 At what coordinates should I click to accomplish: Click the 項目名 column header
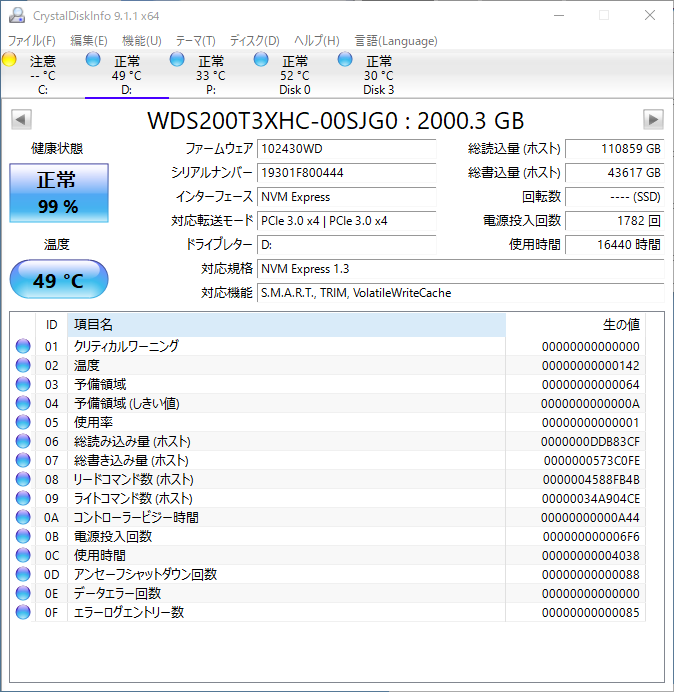tap(286, 325)
